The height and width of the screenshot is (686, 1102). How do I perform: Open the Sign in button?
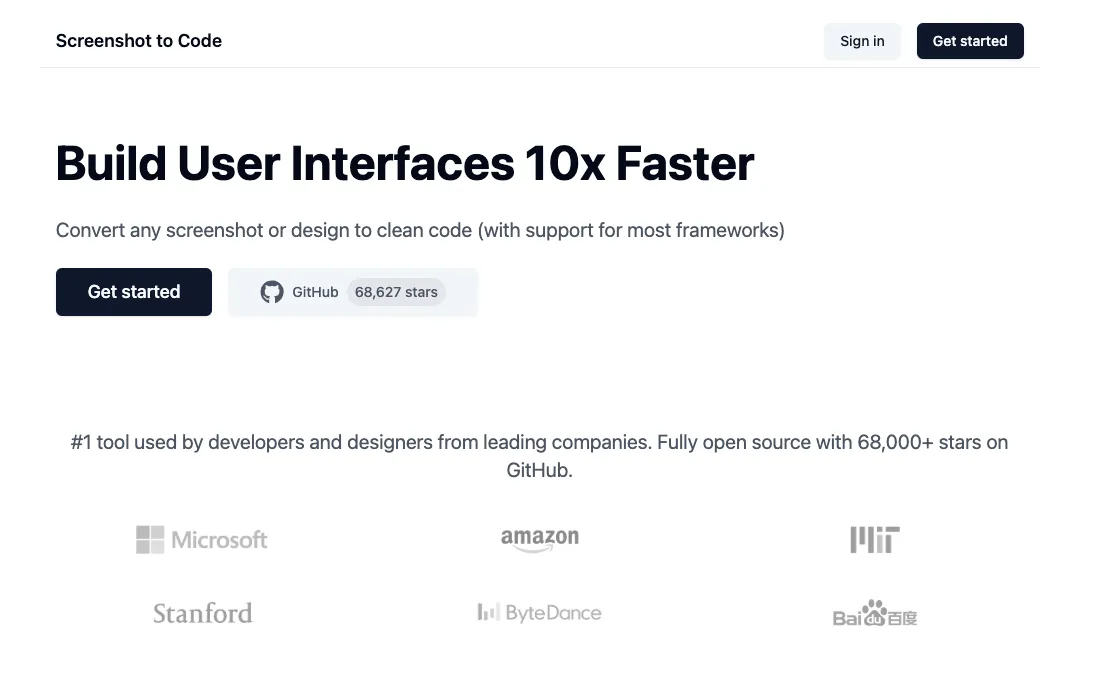click(862, 41)
